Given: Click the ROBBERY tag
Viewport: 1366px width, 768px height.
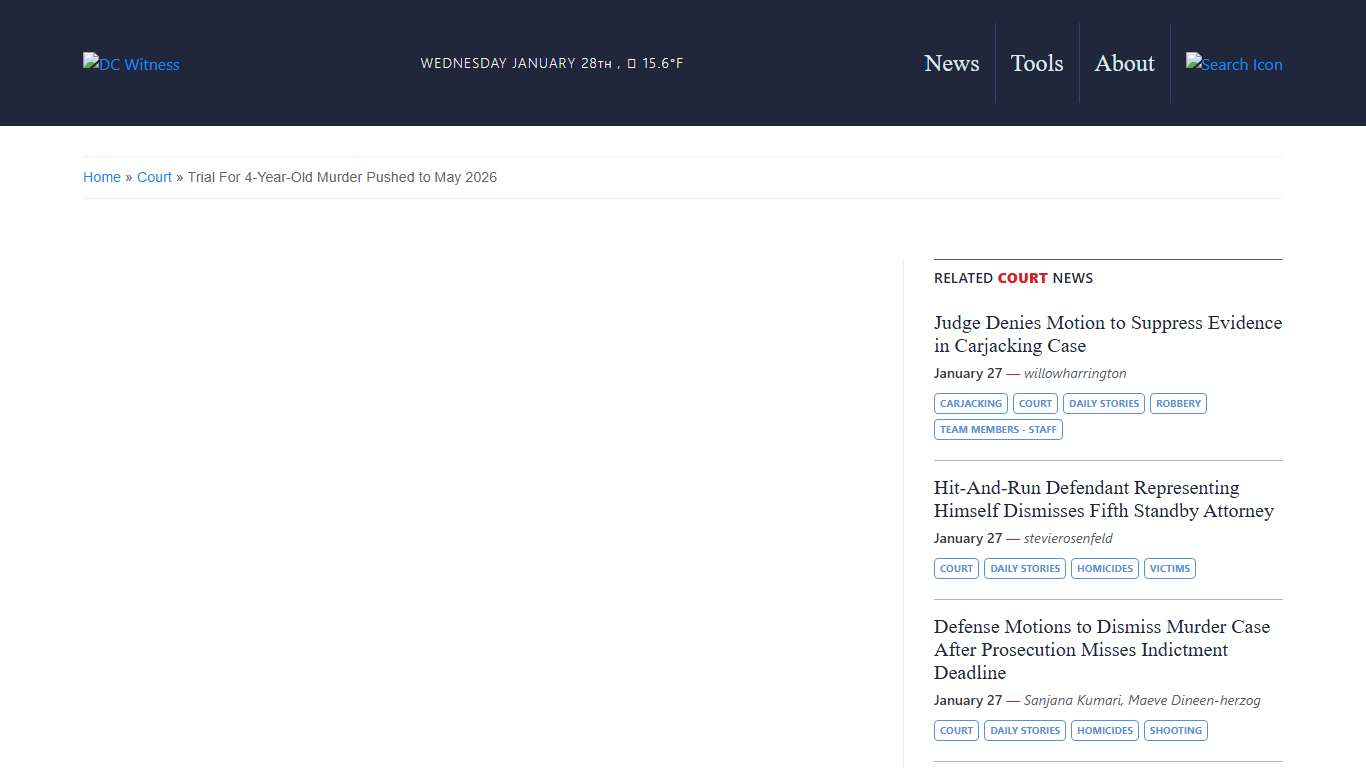Looking at the screenshot, I should 1178,404.
